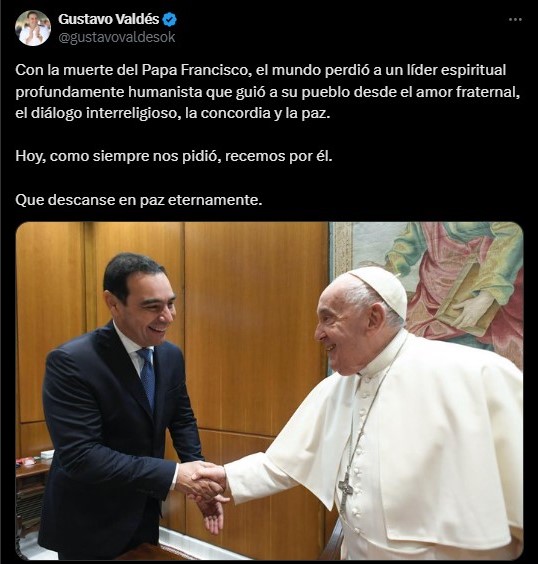The height and width of the screenshot is (564, 538).
Task: Open the three-dot more options menu
Action: pos(515,19)
